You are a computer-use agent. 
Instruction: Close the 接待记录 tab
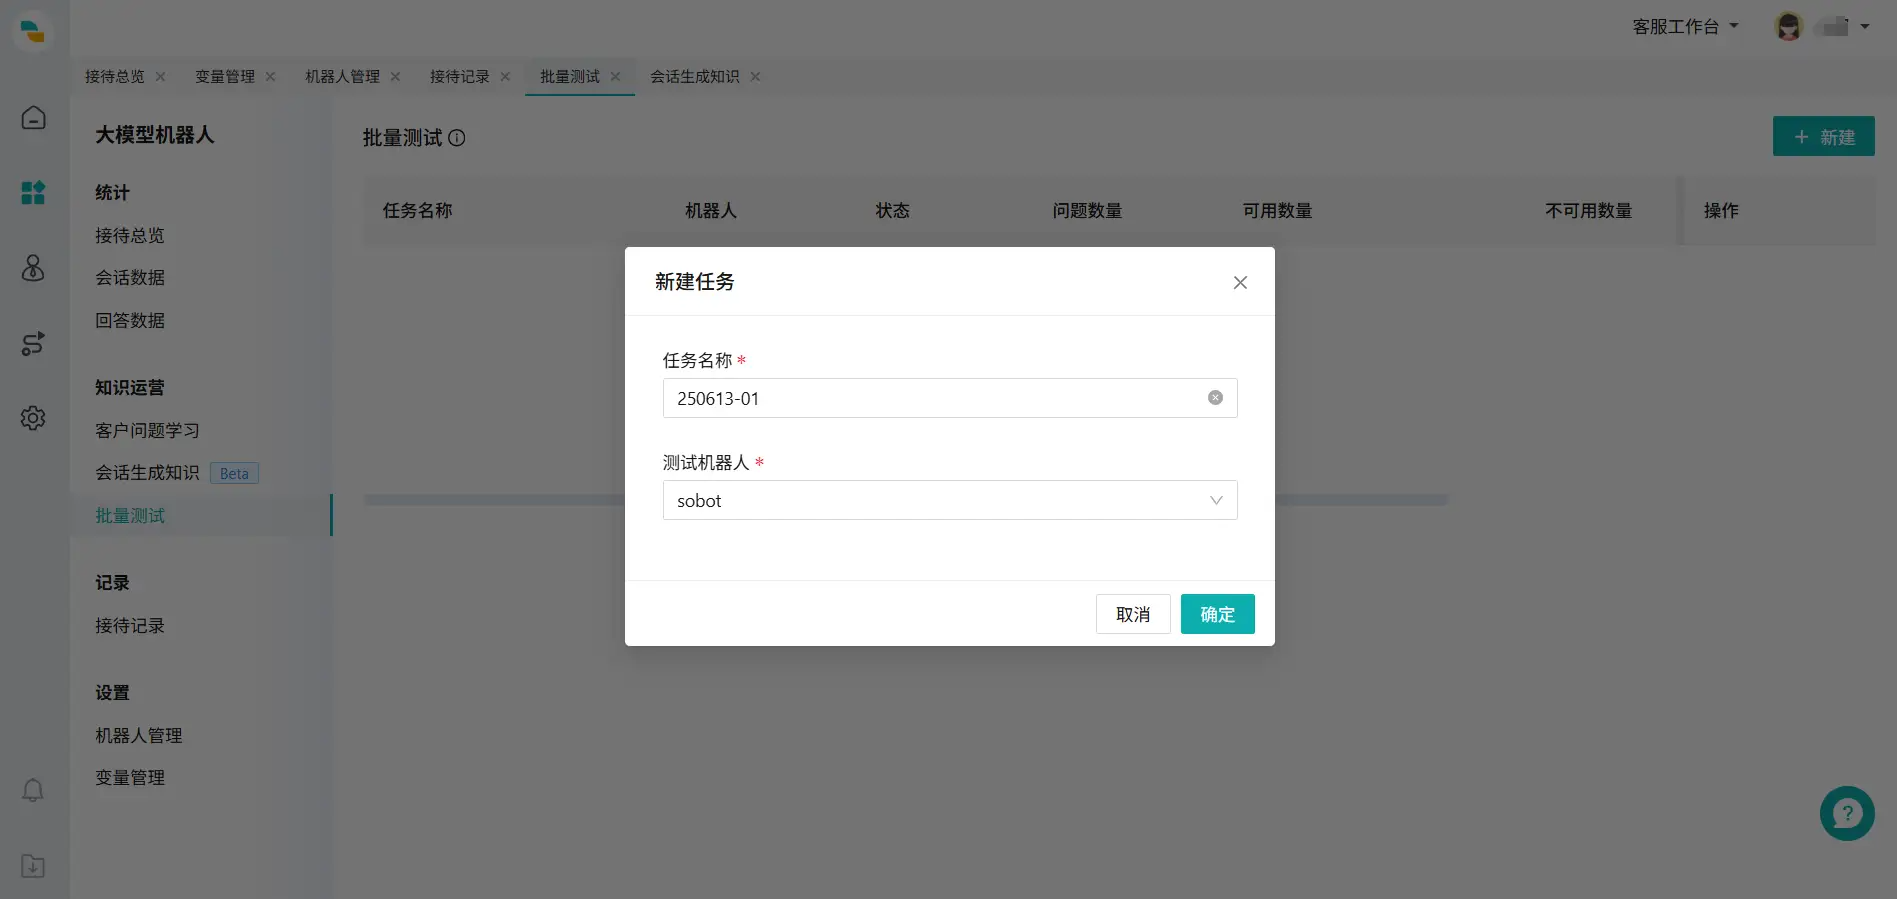(x=505, y=77)
